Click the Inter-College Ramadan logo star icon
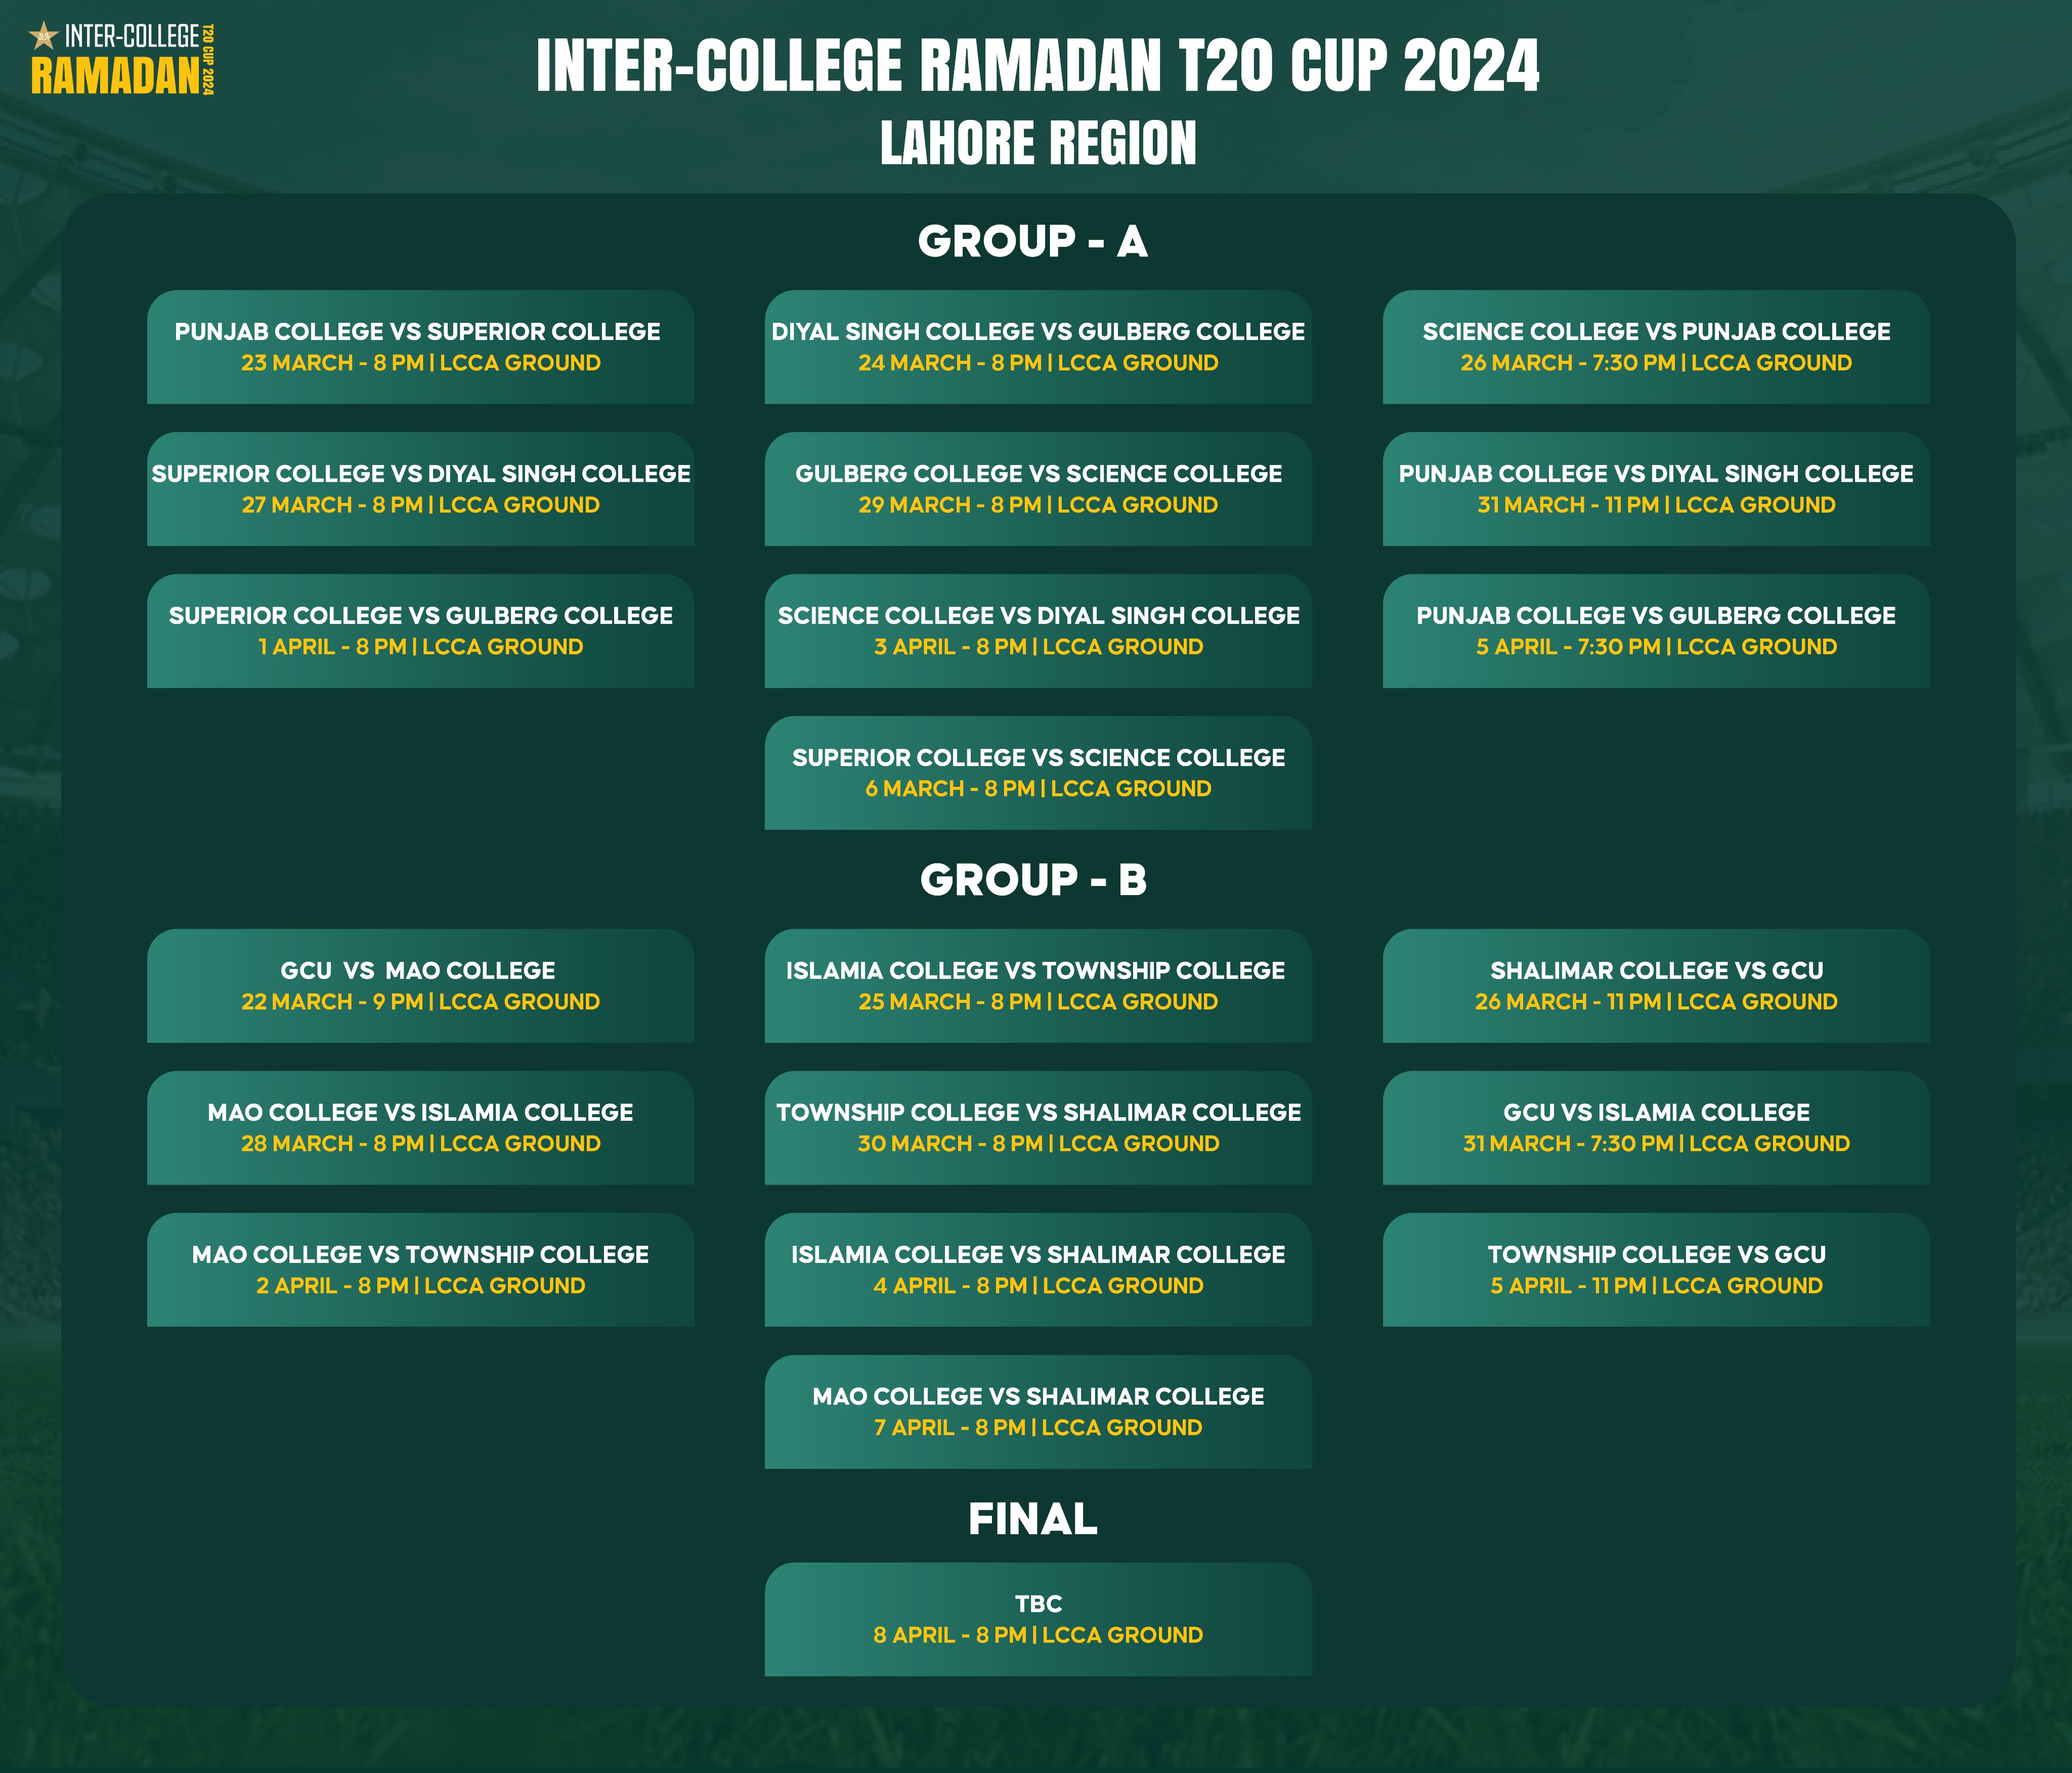This screenshot has height=1773, width=2072. (x=44, y=37)
